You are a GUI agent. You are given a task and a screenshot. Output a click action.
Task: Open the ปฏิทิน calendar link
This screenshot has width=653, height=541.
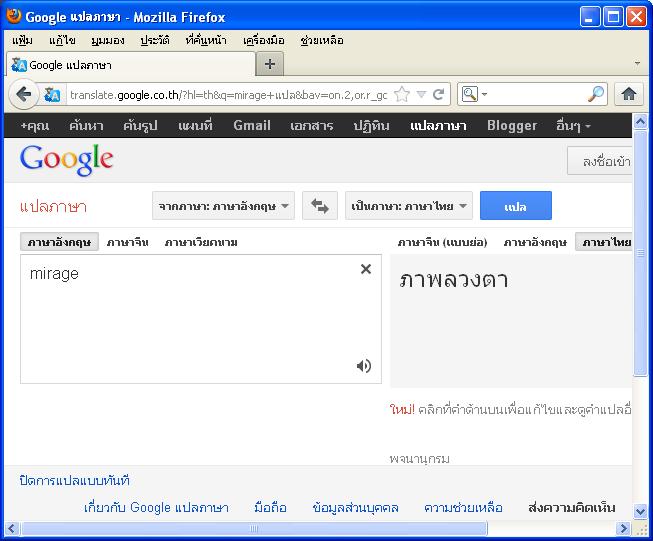click(x=371, y=125)
